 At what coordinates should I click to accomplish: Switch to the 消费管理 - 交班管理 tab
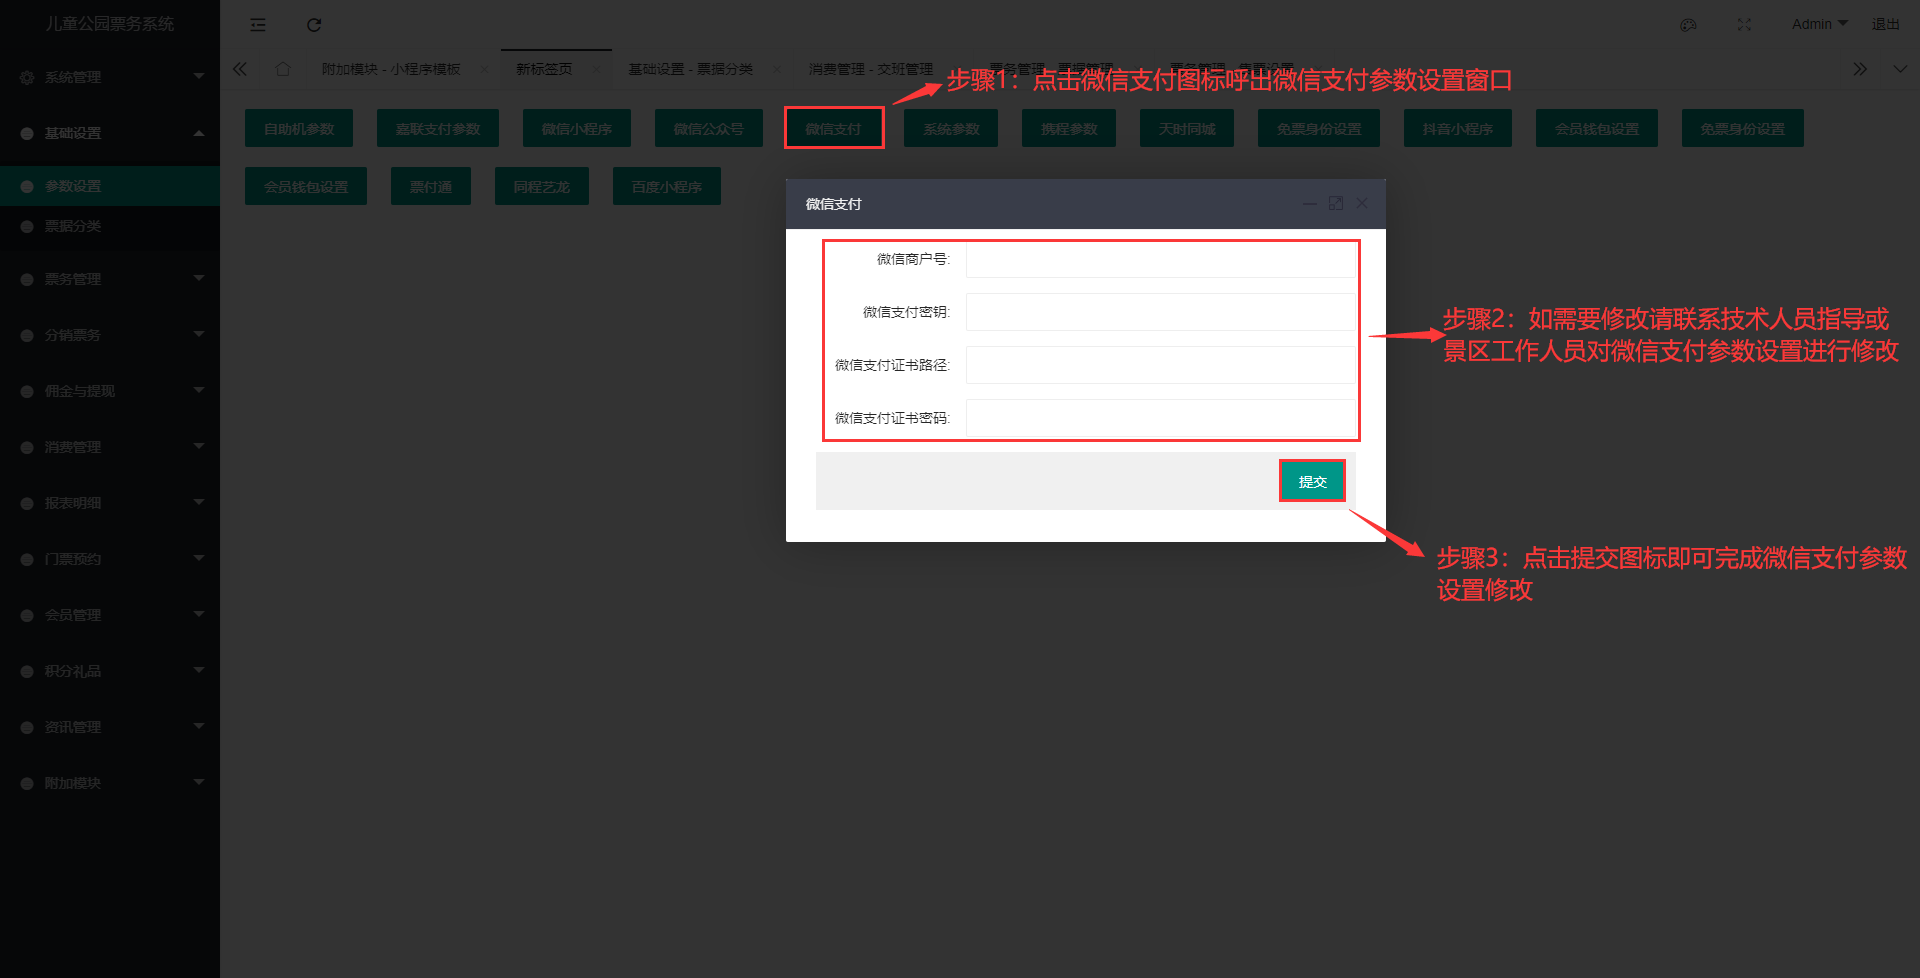tap(871, 69)
